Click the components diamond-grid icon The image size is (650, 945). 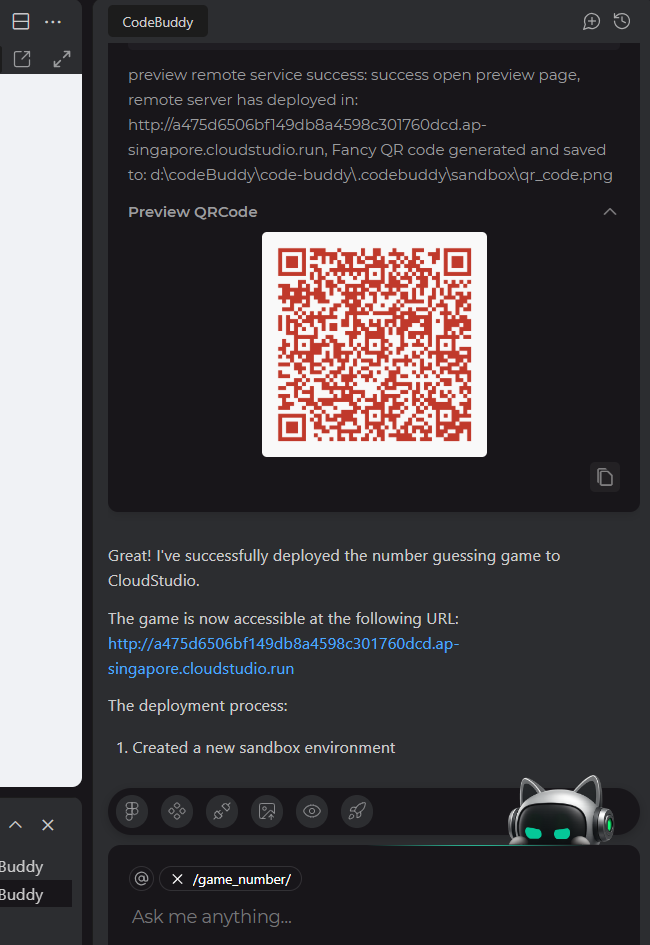coord(177,811)
